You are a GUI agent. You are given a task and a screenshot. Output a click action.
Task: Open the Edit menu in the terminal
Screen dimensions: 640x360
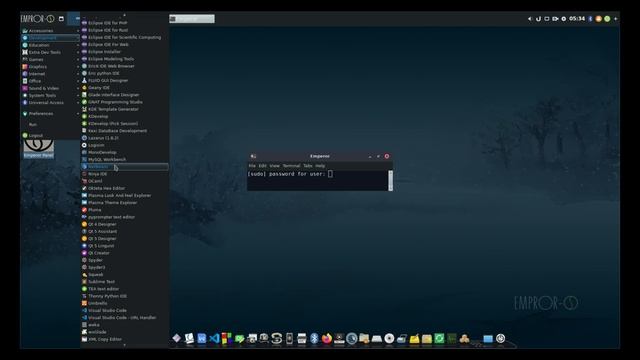(262, 166)
